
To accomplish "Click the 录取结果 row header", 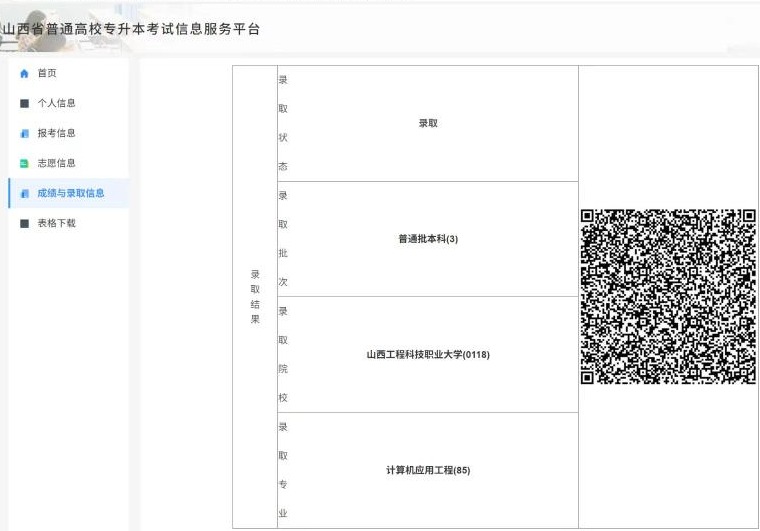I will [255, 297].
